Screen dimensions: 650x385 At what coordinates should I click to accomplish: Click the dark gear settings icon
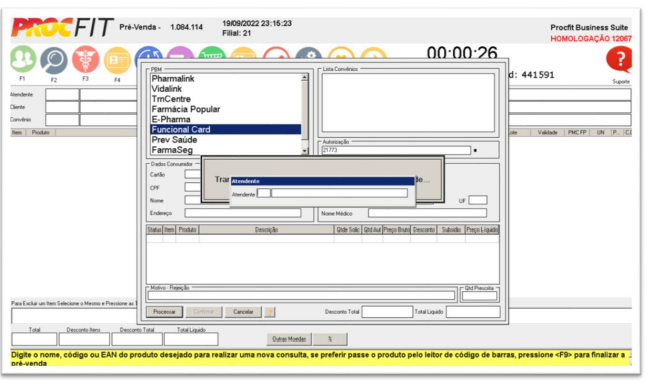308,53
